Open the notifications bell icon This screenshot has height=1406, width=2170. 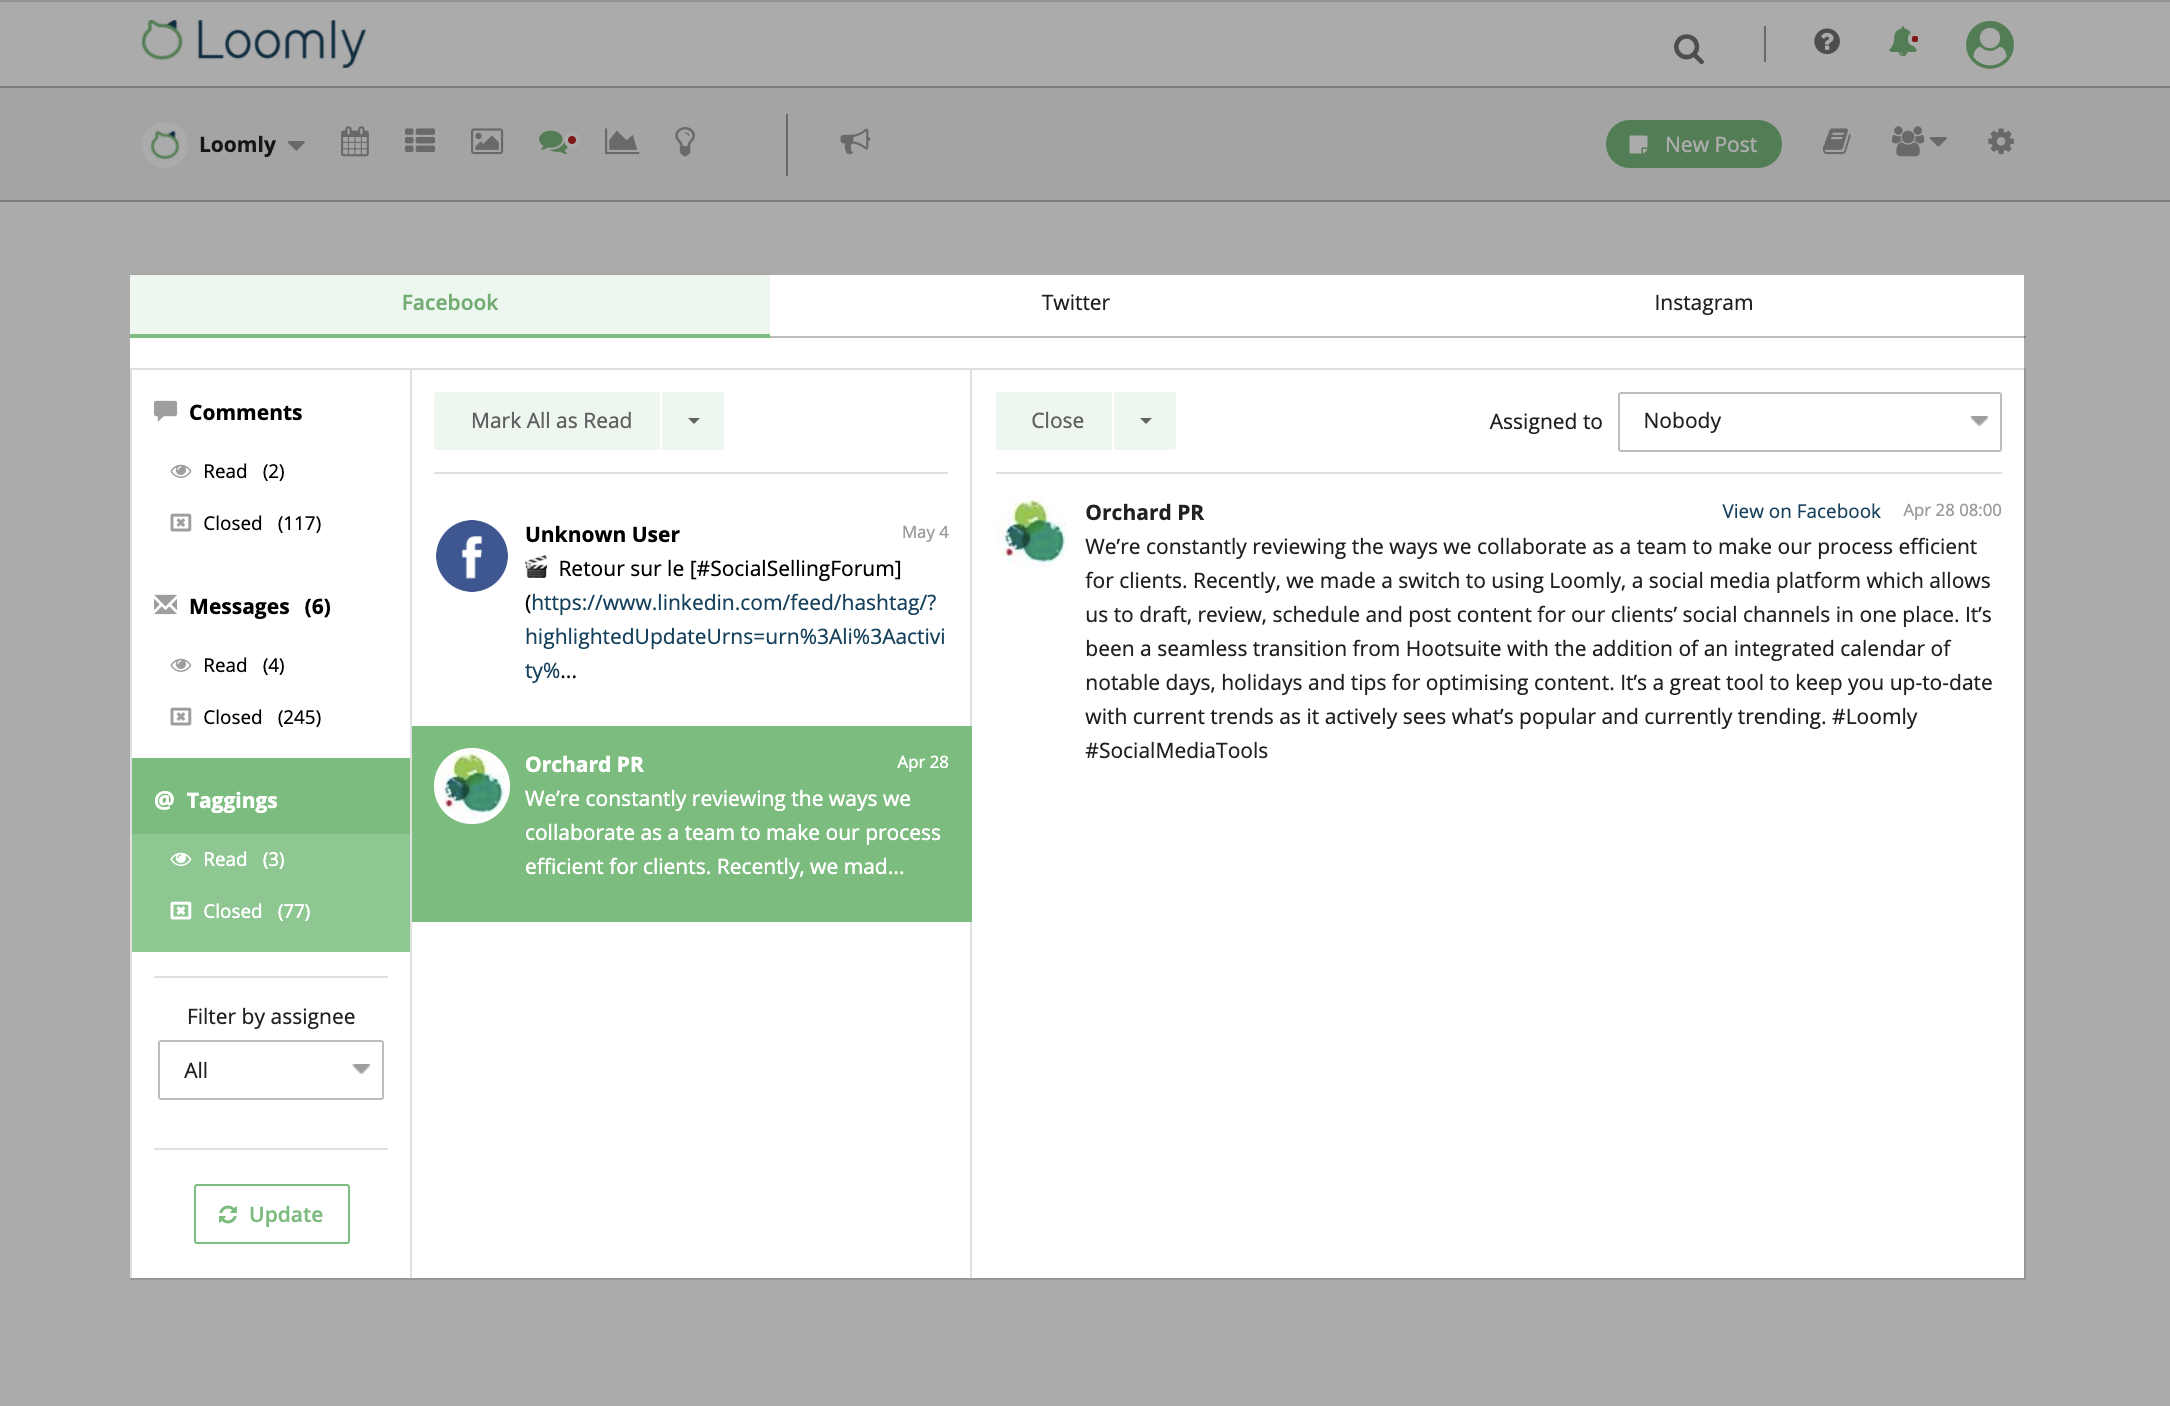pos(1903,43)
